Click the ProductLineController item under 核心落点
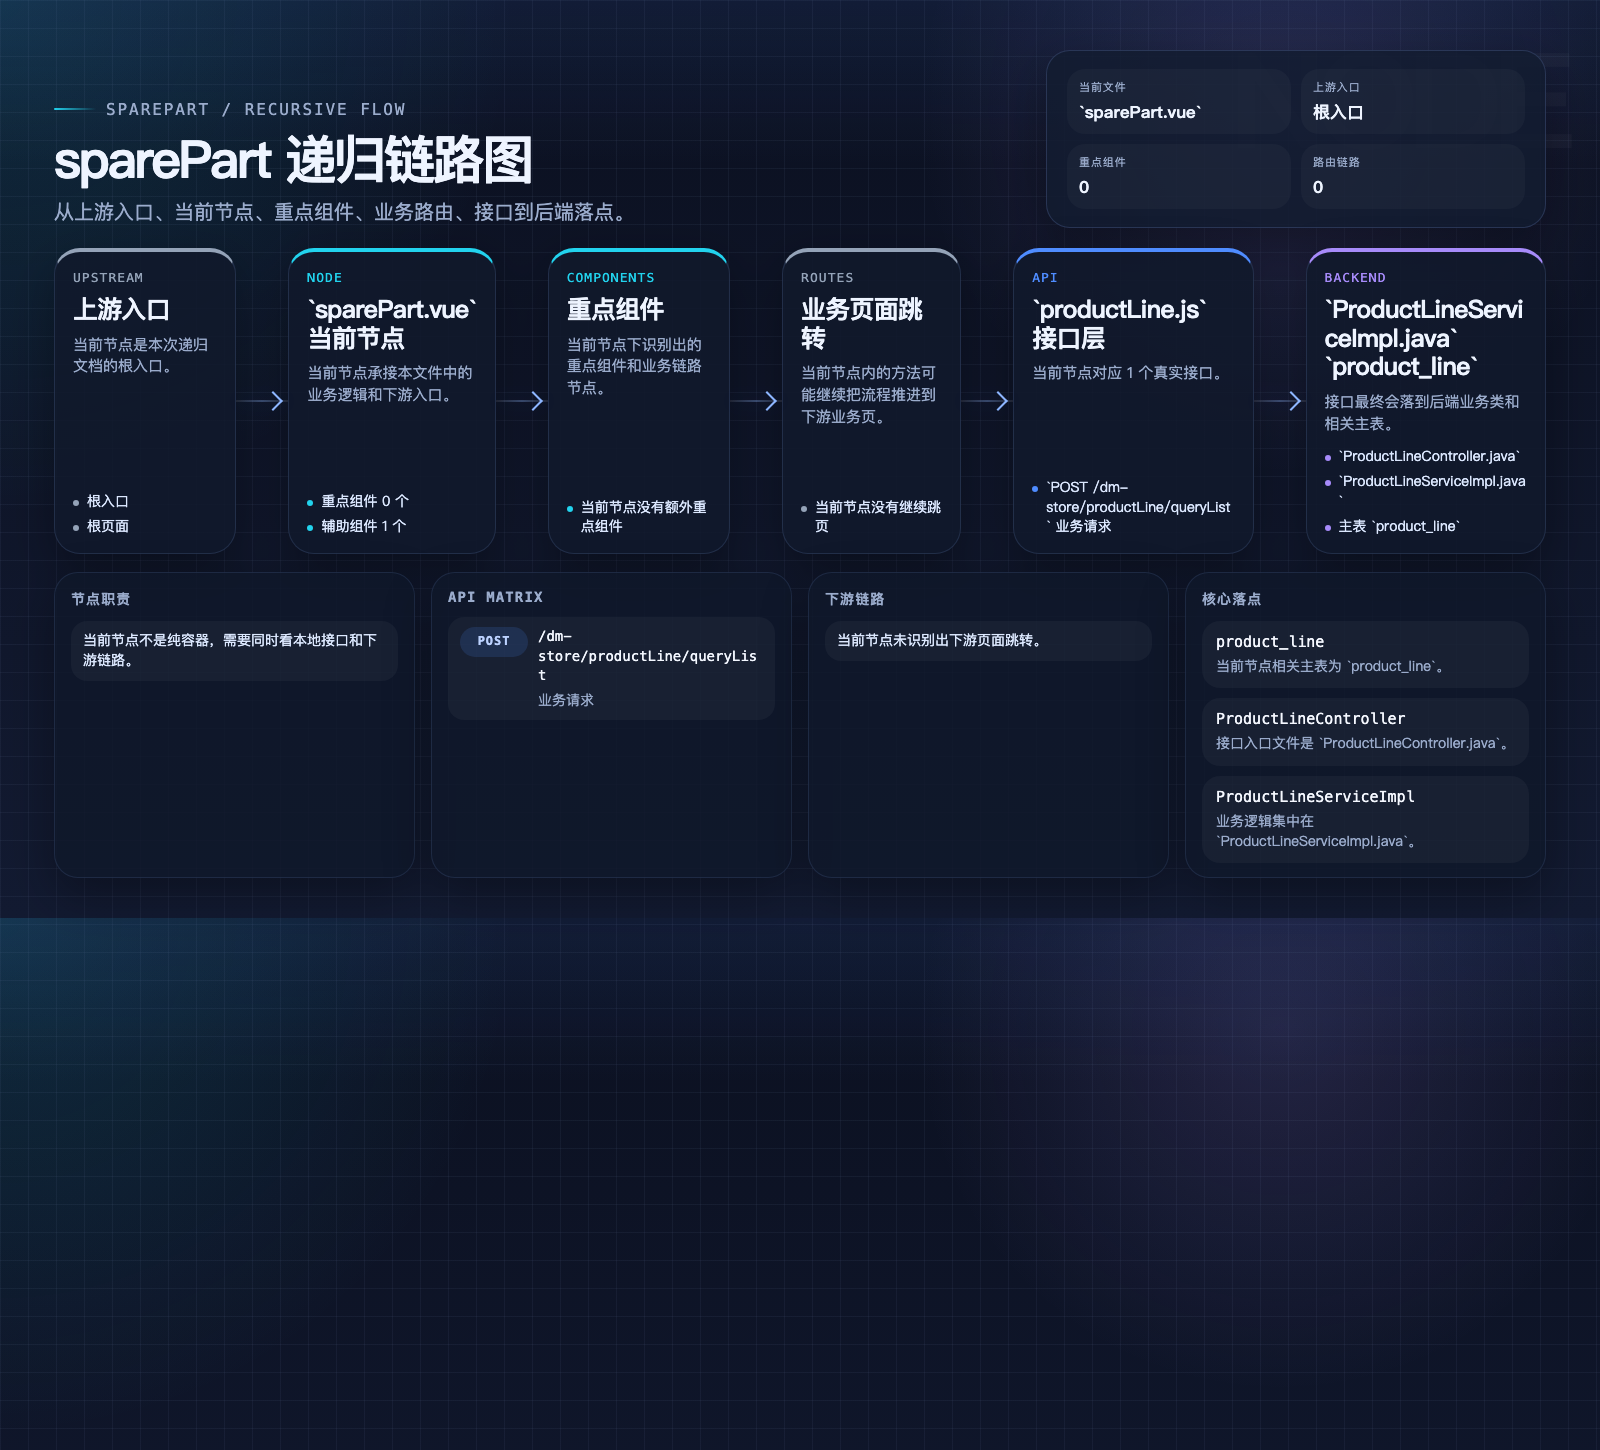The image size is (1600, 1450). coord(1365,731)
